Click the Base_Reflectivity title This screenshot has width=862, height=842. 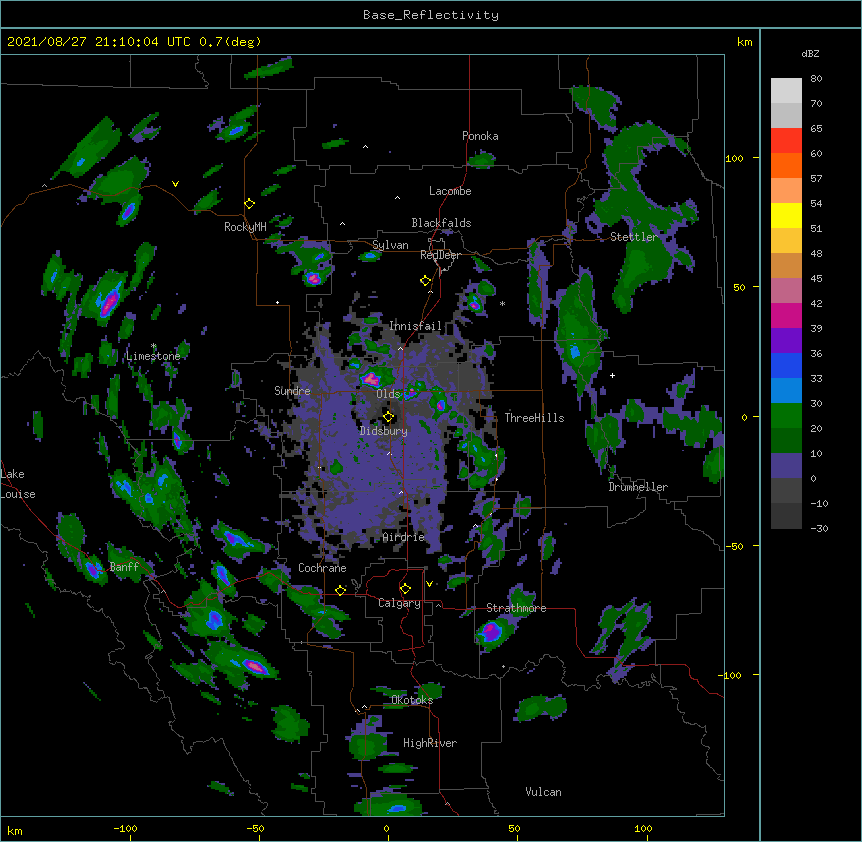(430, 15)
